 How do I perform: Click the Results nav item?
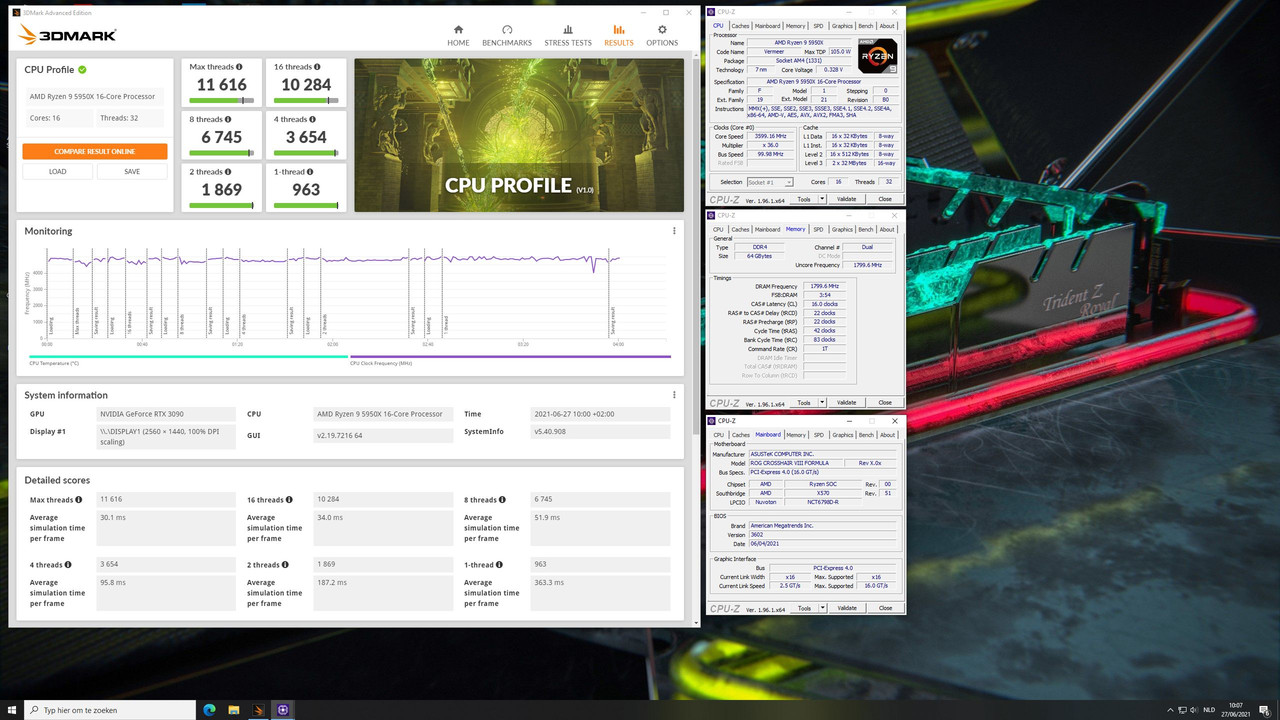[x=619, y=36]
